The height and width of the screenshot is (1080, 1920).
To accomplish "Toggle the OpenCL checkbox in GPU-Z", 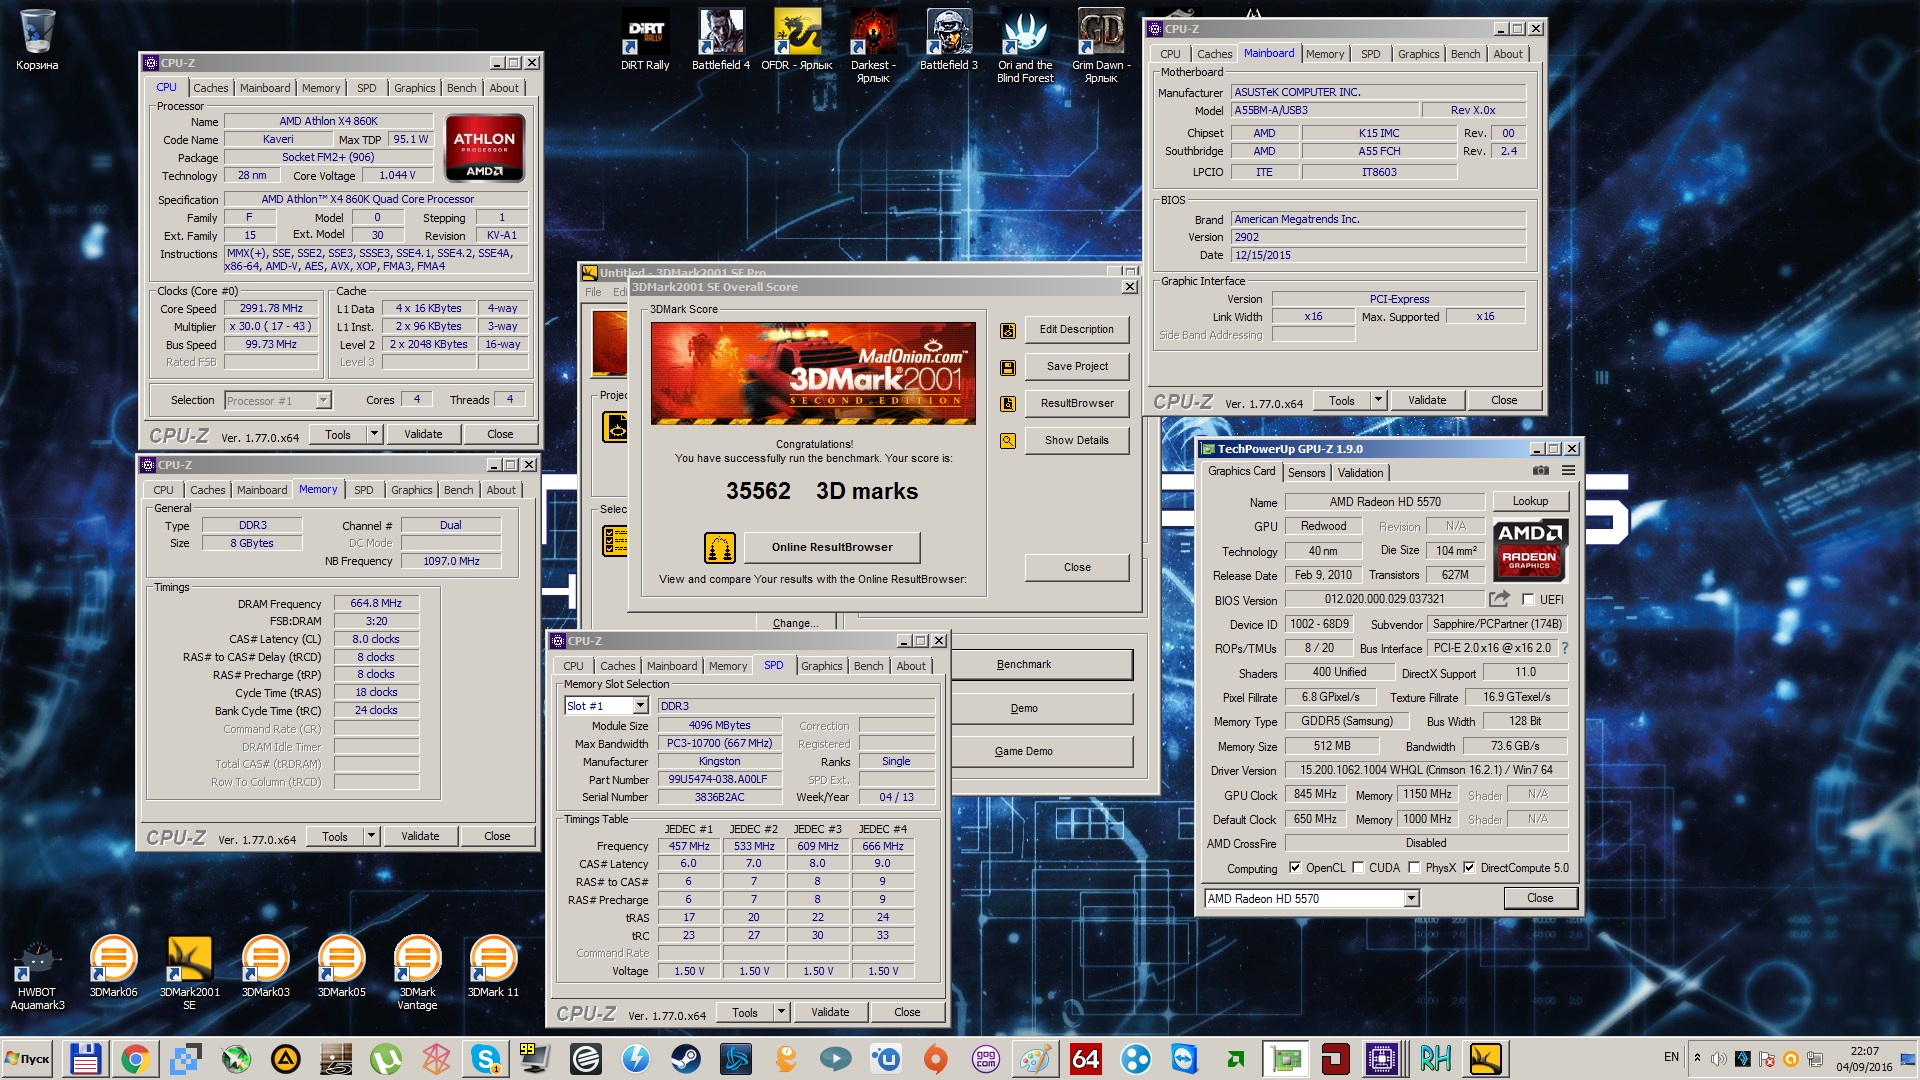I will coord(1295,868).
